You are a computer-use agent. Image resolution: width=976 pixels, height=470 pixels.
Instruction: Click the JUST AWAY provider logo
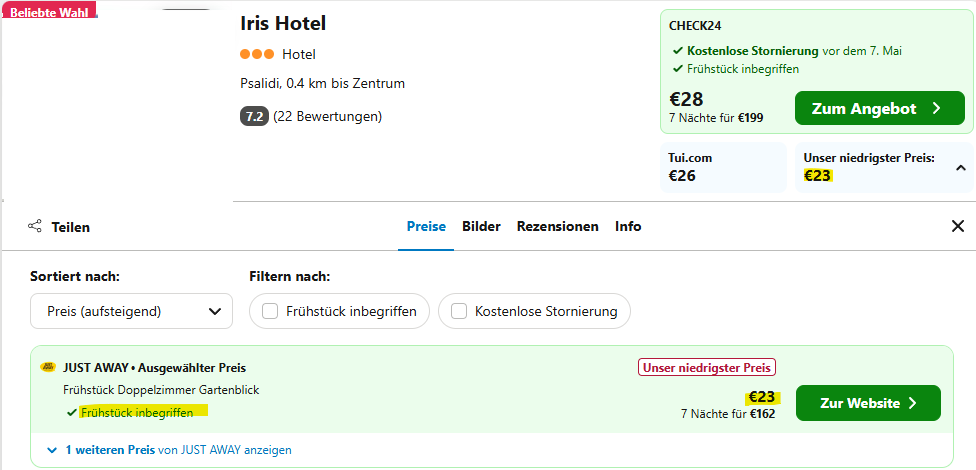pos(48,367)
